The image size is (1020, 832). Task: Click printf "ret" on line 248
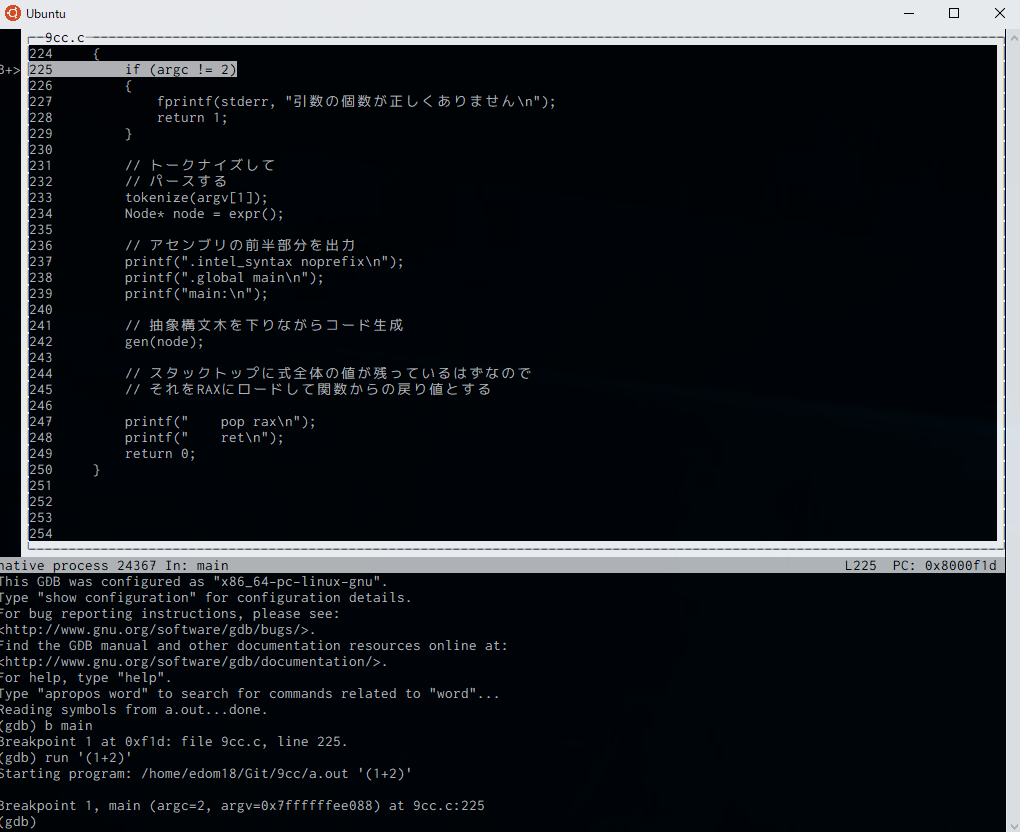point(204,438)
